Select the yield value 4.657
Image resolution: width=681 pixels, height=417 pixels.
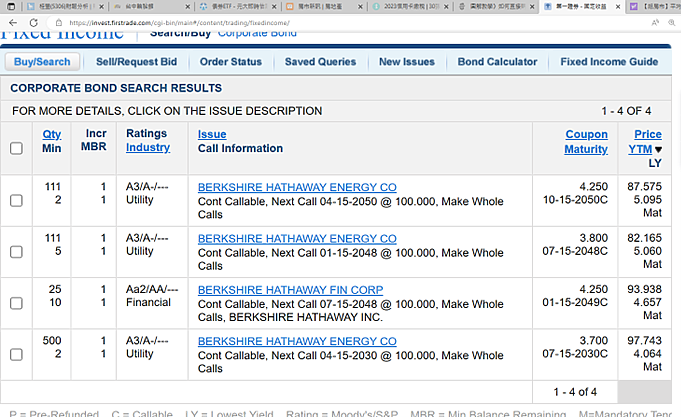pos(647,302)
